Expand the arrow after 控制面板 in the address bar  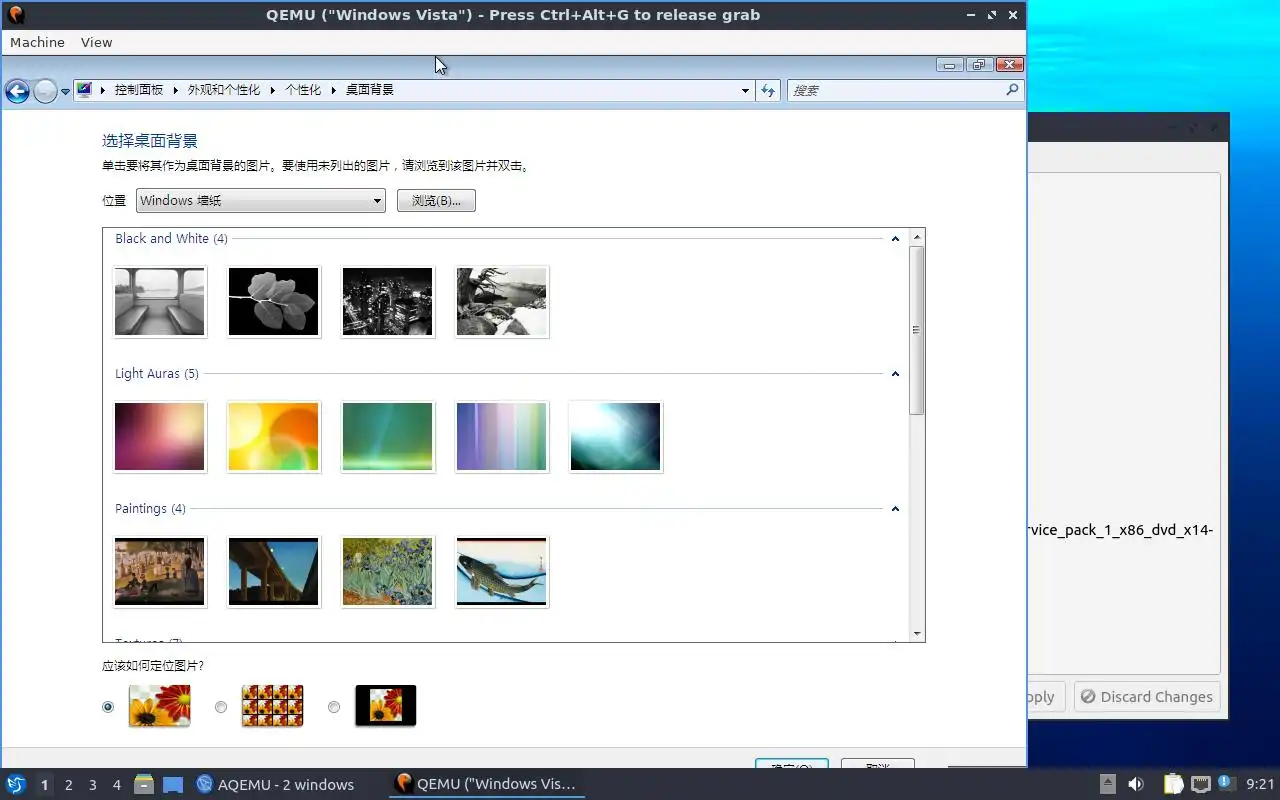(175, 90)
